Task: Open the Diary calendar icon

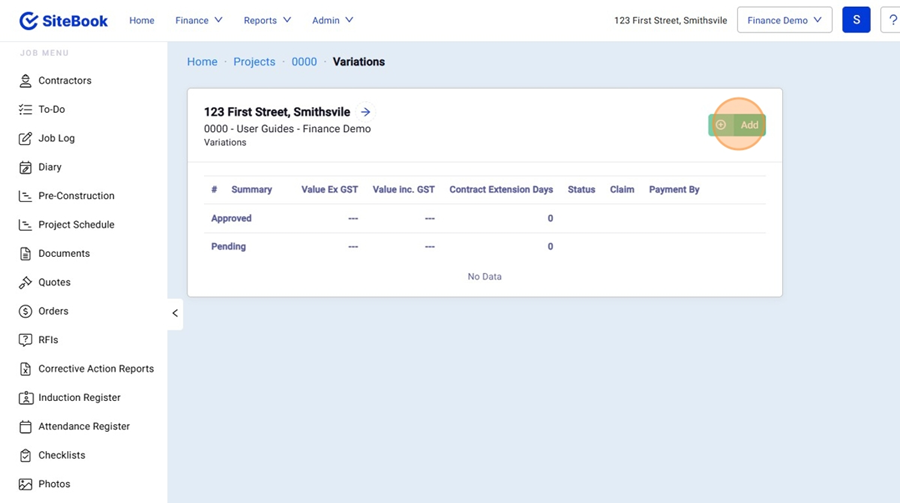Action: (x=26, y=168)
